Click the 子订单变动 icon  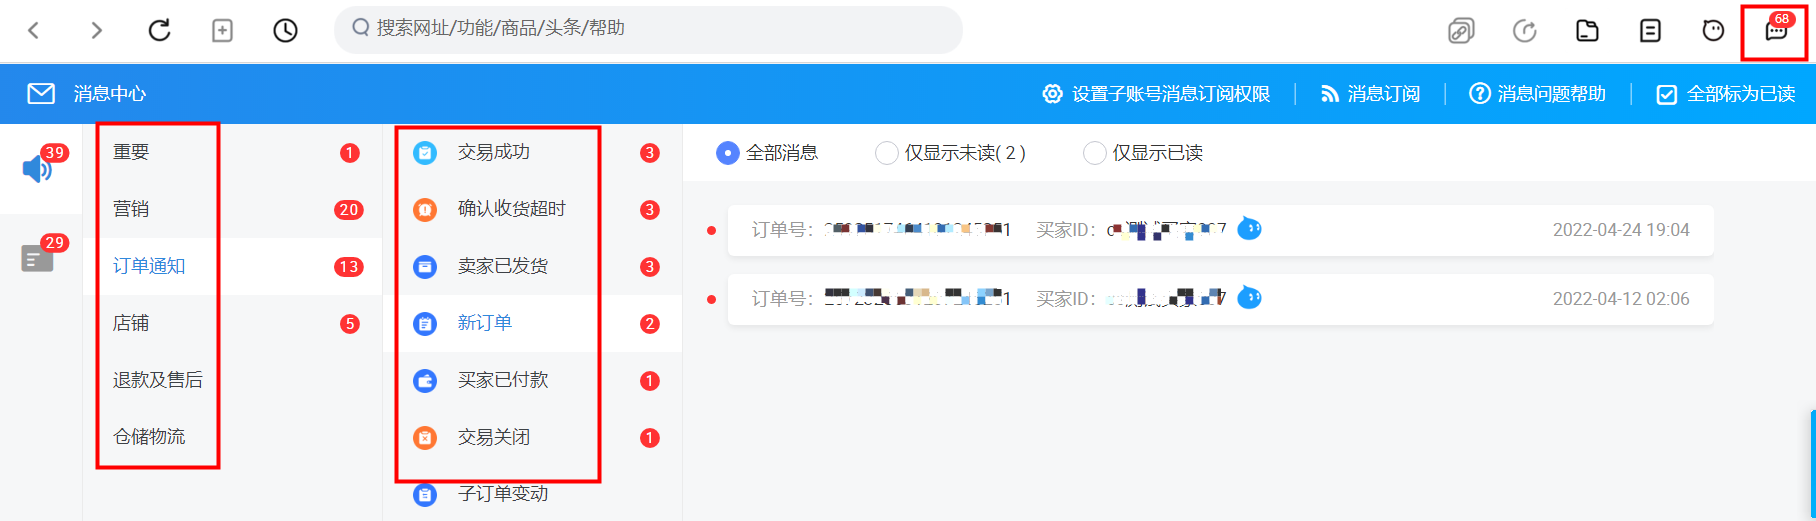[425, 495]
